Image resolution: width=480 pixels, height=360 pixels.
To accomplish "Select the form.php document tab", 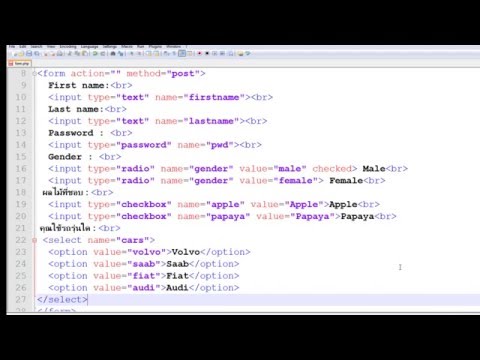I will coord(19,63).
